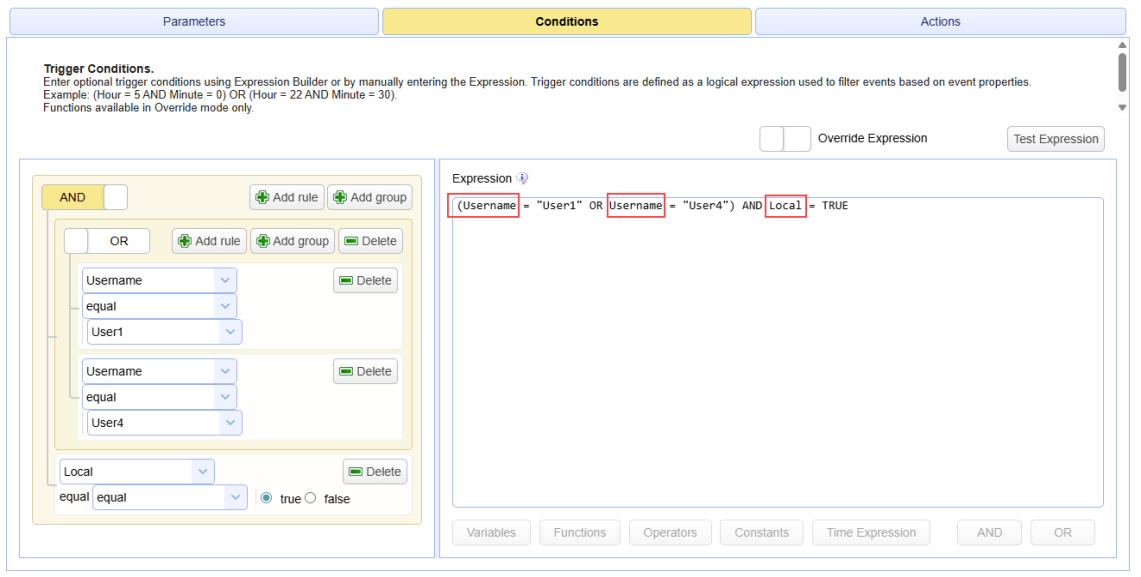Open the Actions tab
This screenshot has height=577, width=1141.
939,21
